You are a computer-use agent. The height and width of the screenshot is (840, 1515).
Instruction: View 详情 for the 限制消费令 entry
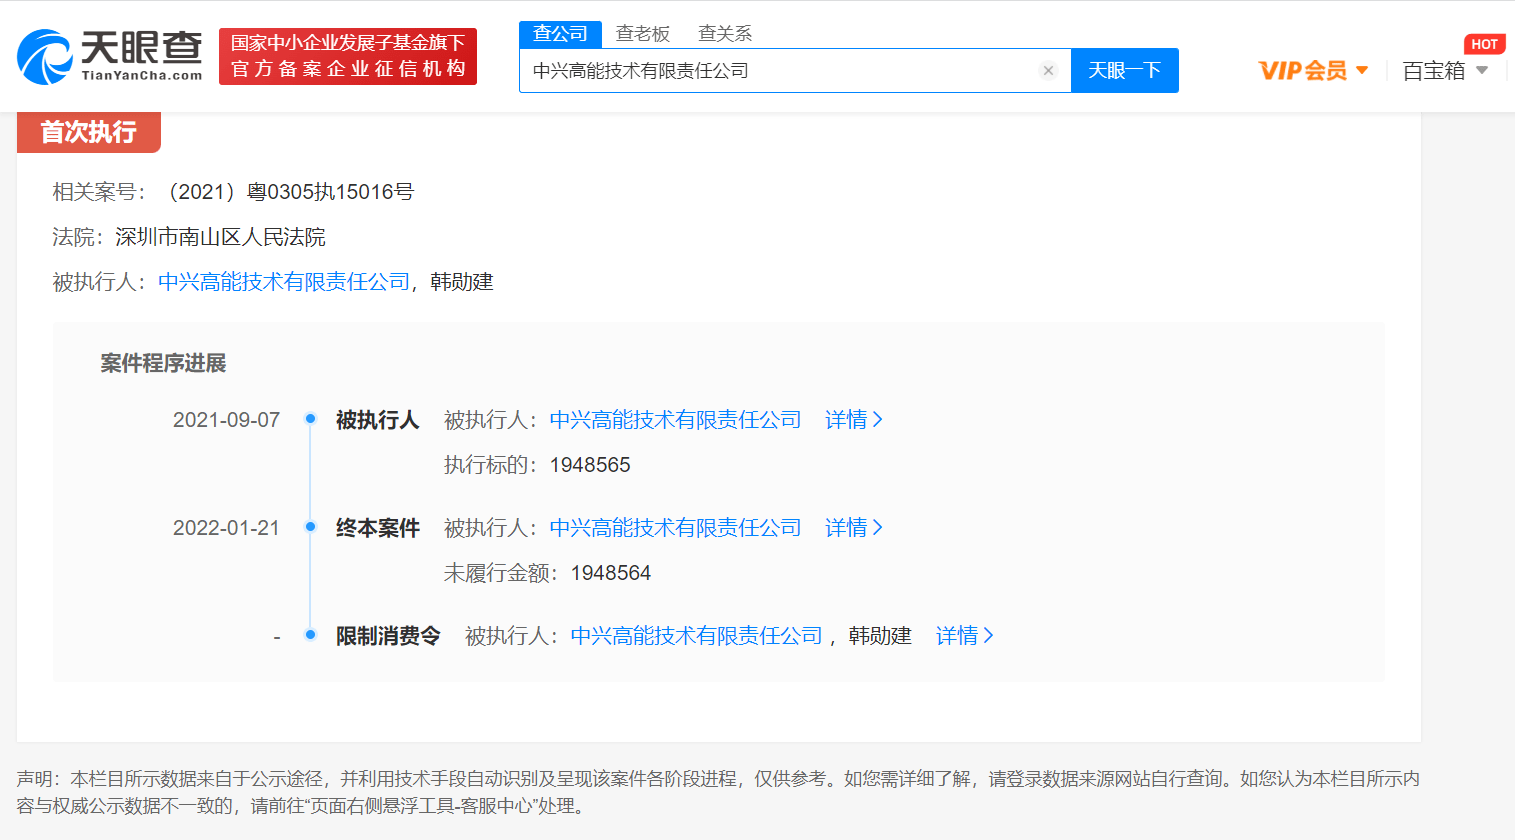[965, 636]
